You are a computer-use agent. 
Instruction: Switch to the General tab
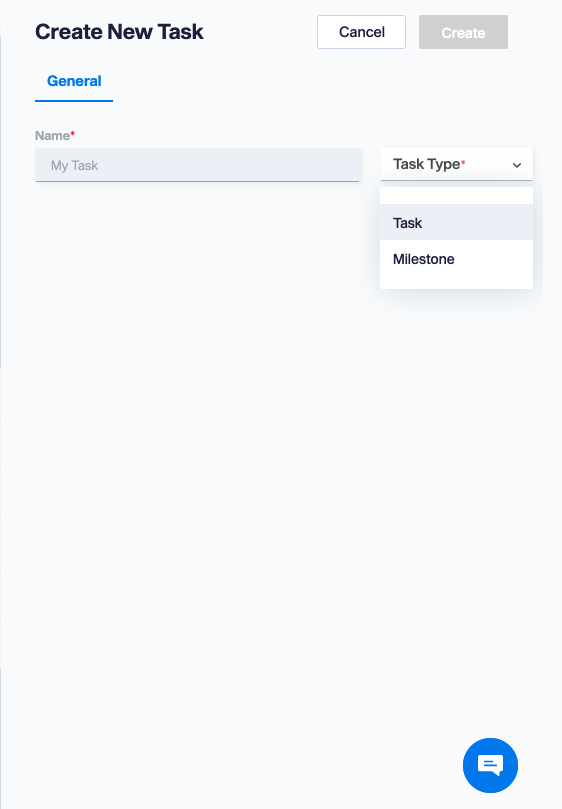click(x=74, y=81)
